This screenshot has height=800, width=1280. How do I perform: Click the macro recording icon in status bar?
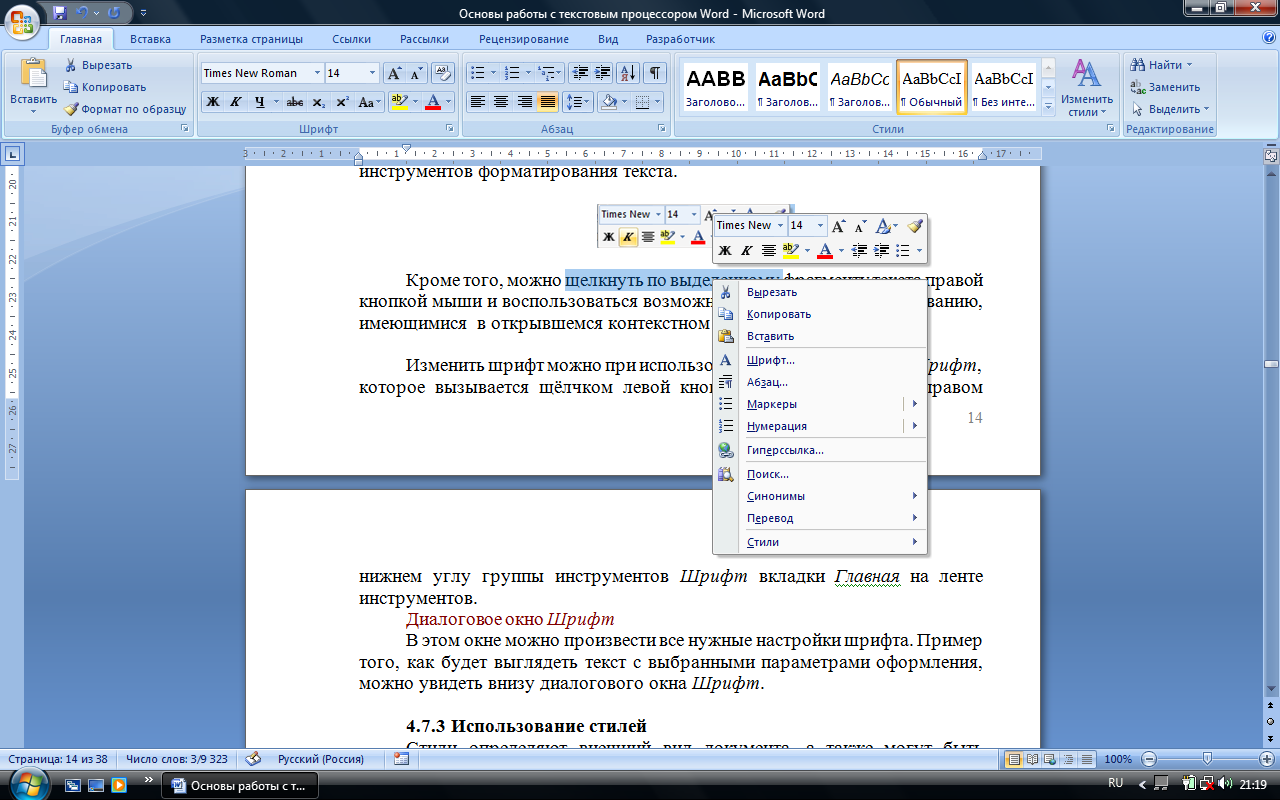click(x=402, y=759)
